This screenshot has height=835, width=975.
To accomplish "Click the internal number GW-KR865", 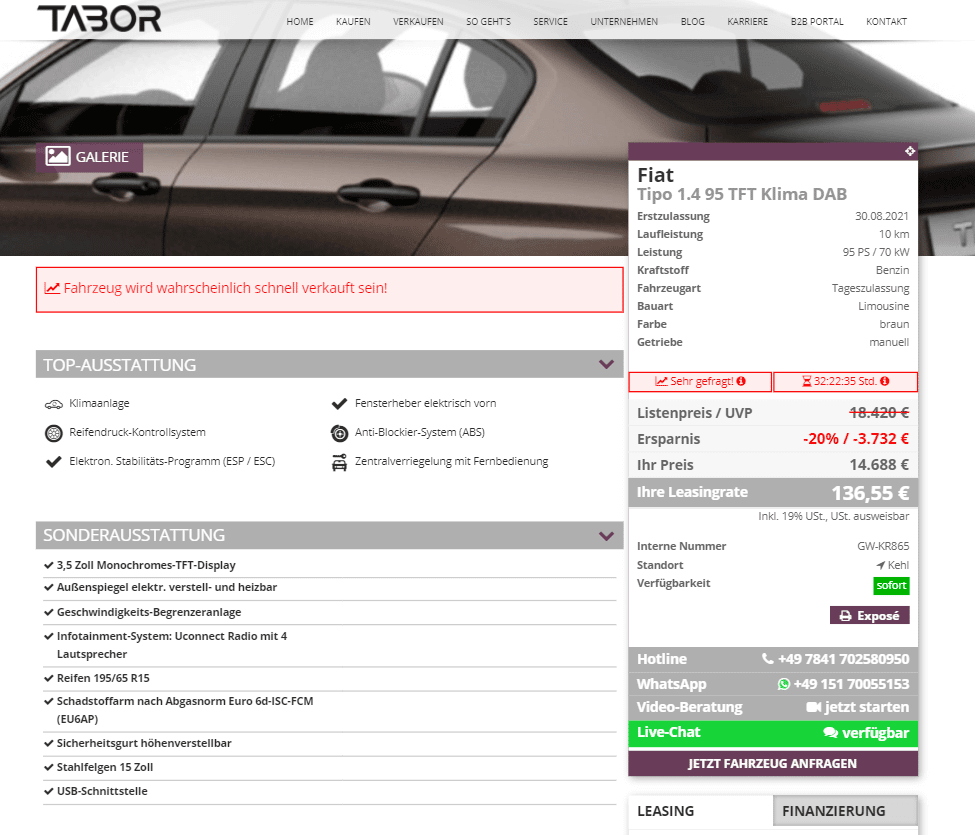I will pyautogui.click(x=883, y=547).
